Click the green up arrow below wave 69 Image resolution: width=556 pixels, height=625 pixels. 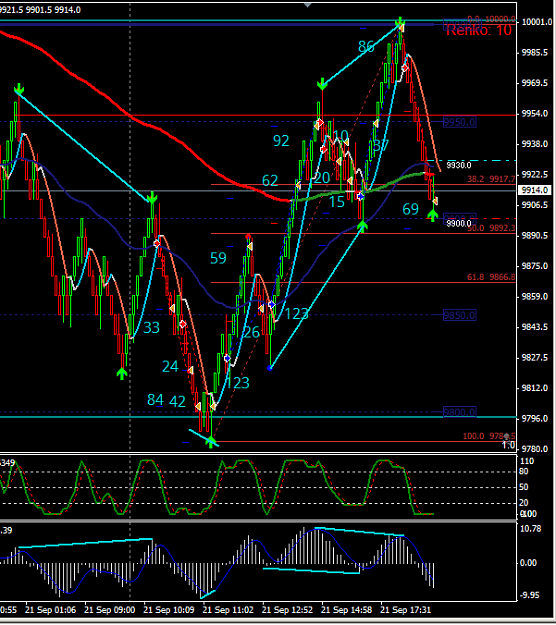(x=433, y=216)
